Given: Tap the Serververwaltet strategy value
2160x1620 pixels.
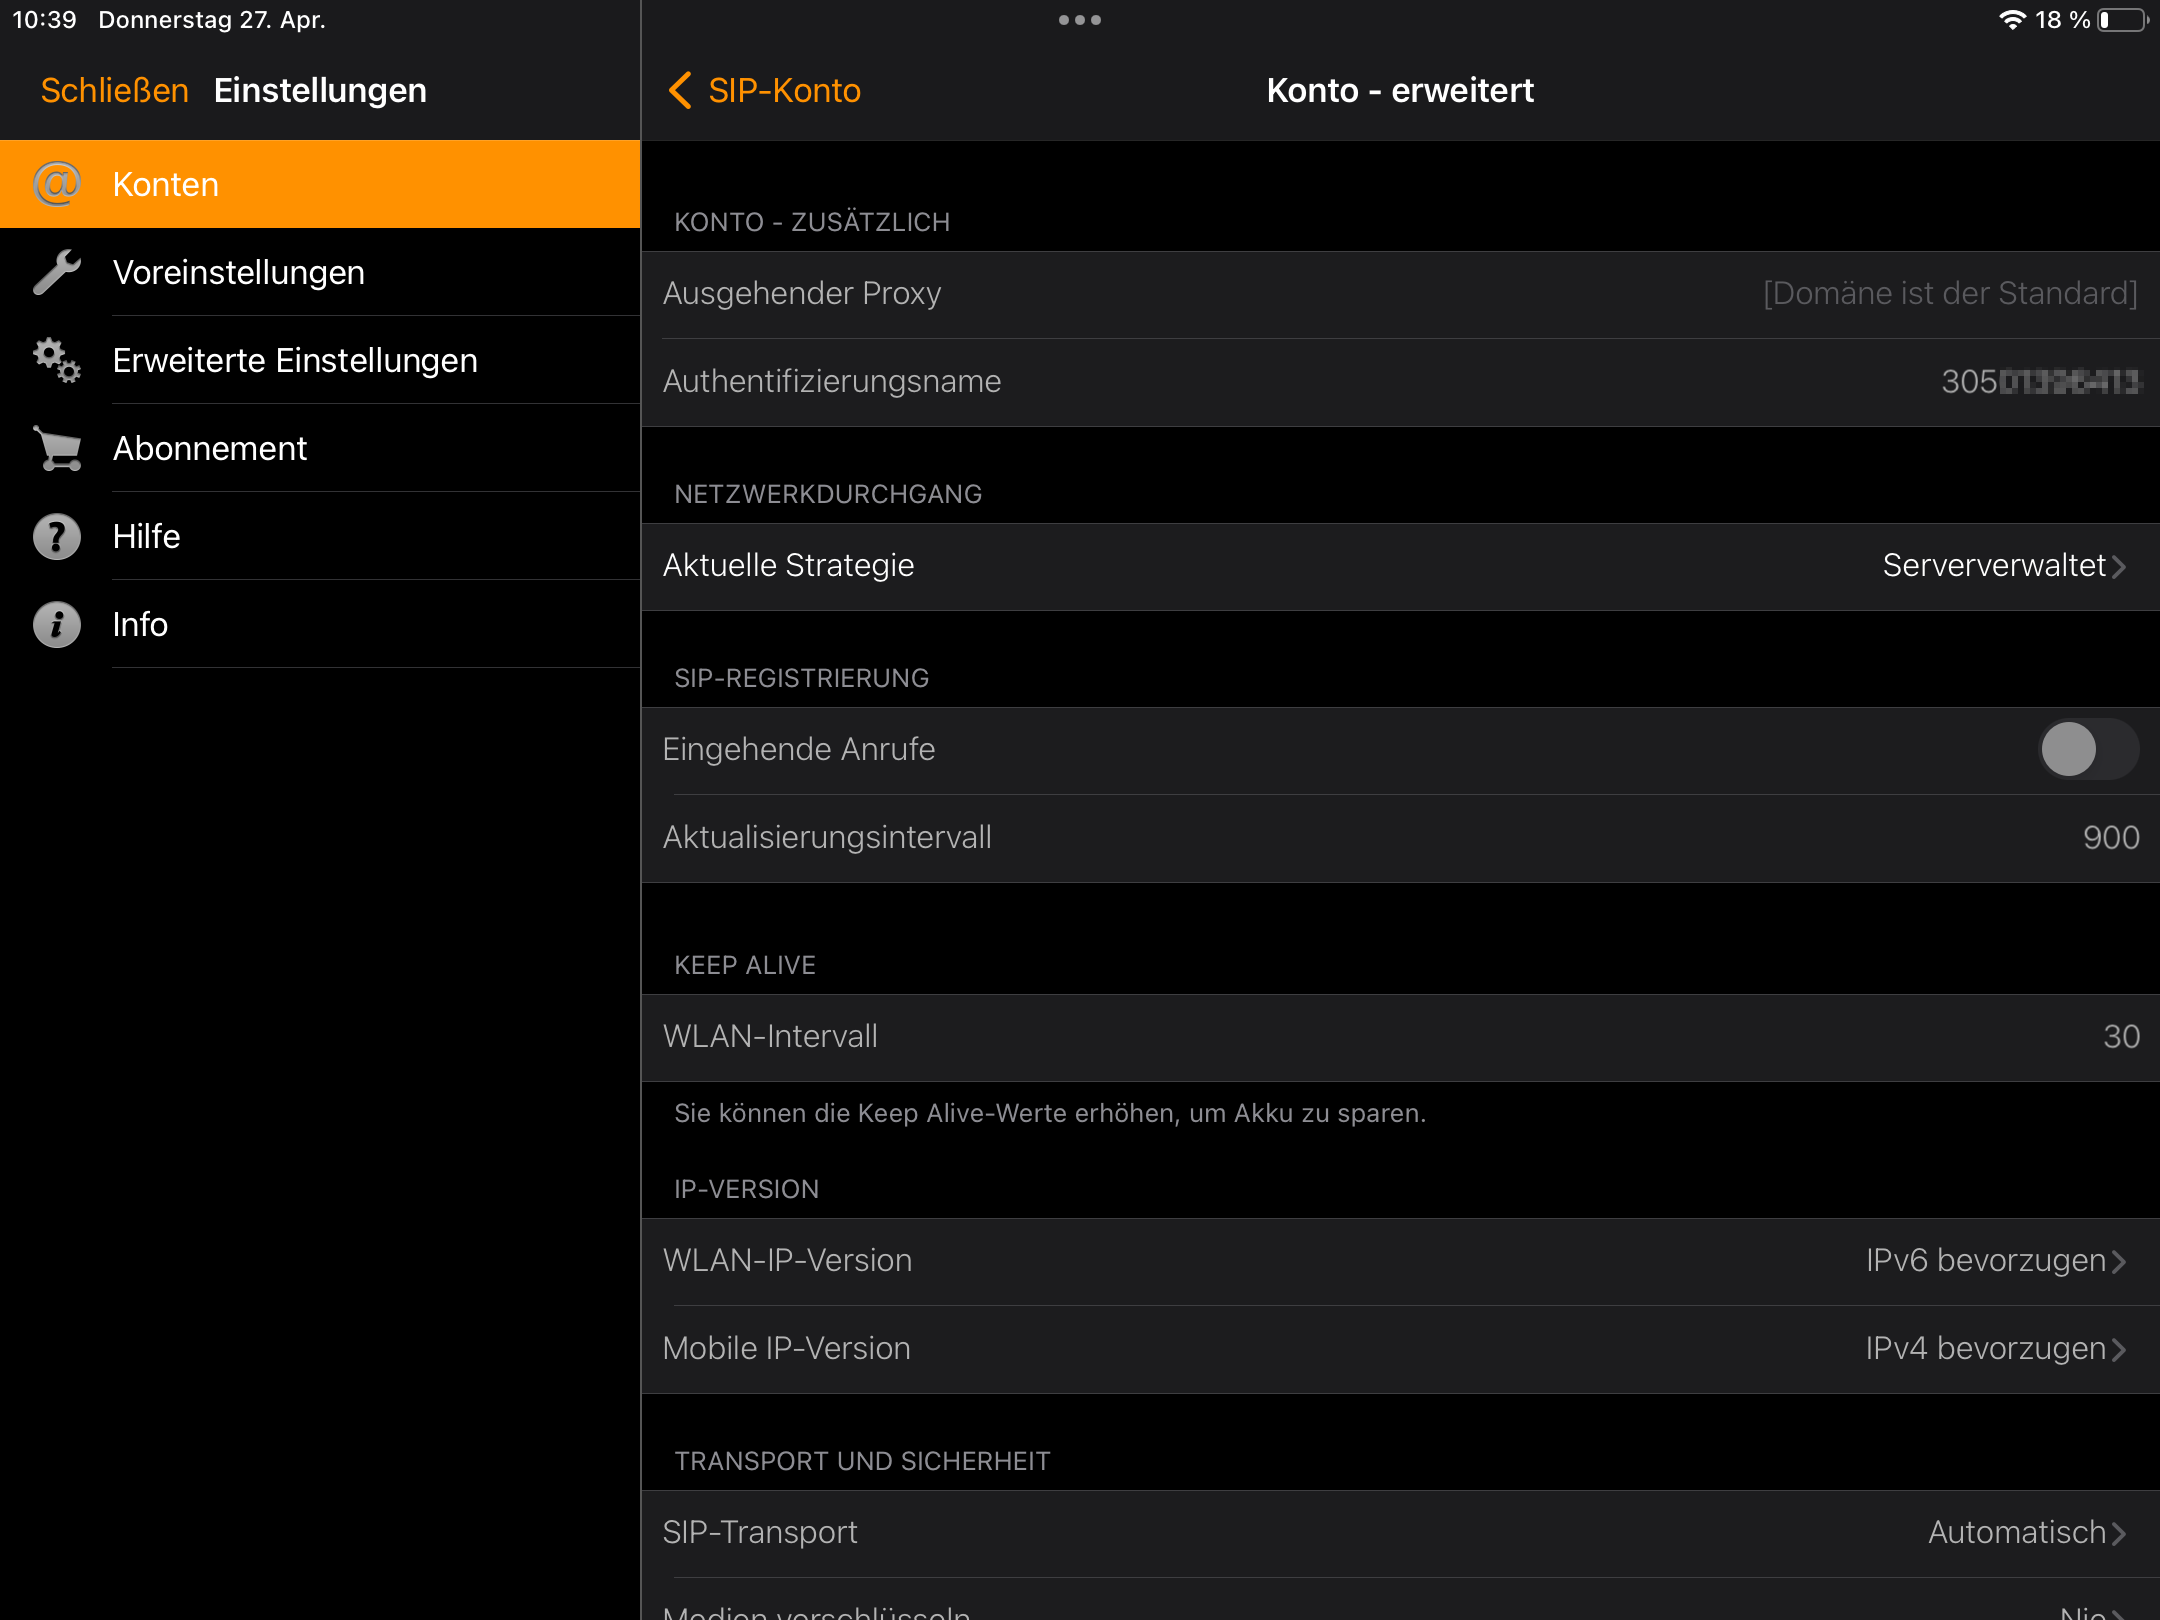Looking at the screenshot, I should coord(1994,565).
